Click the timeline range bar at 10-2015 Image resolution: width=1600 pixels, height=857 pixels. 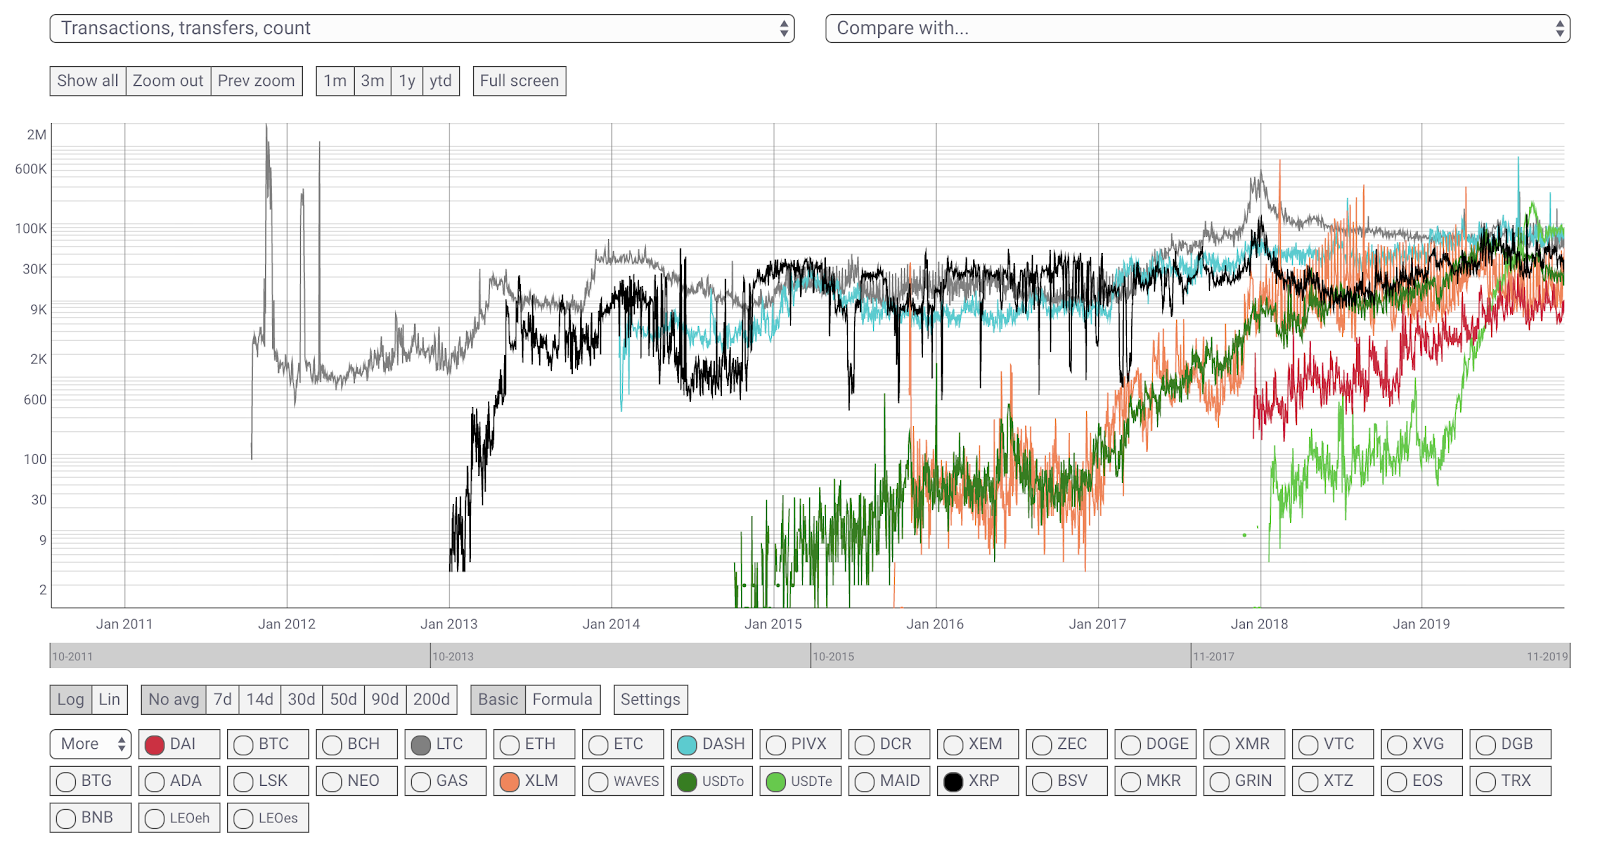point(832,656)
